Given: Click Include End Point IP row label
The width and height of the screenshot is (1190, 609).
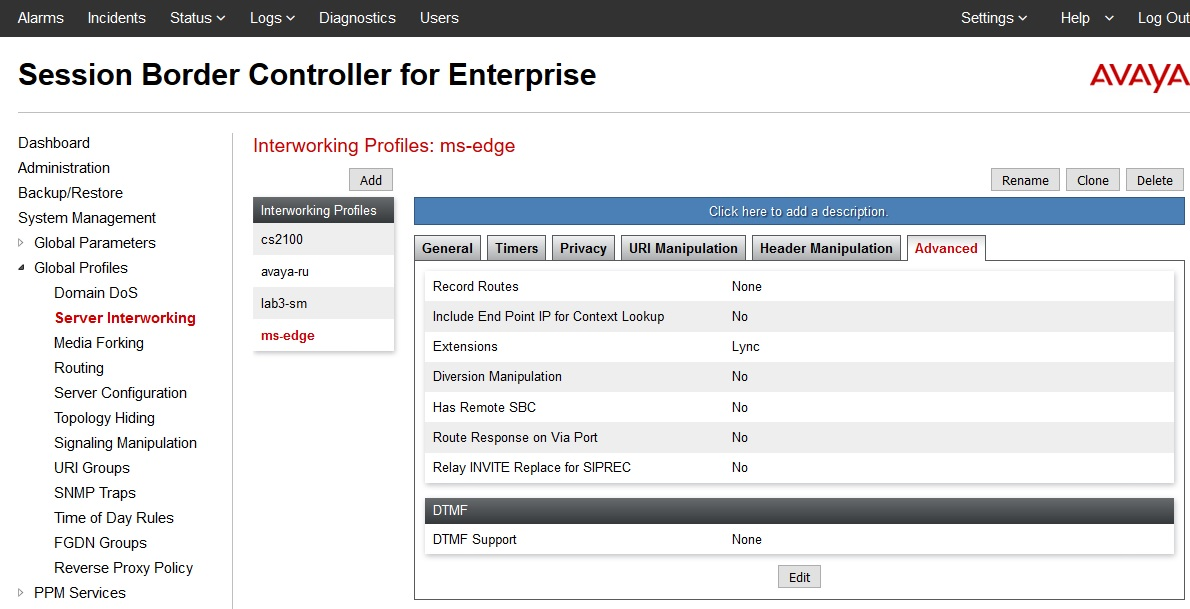Looking at the screenshot, I should pos(548,316).
